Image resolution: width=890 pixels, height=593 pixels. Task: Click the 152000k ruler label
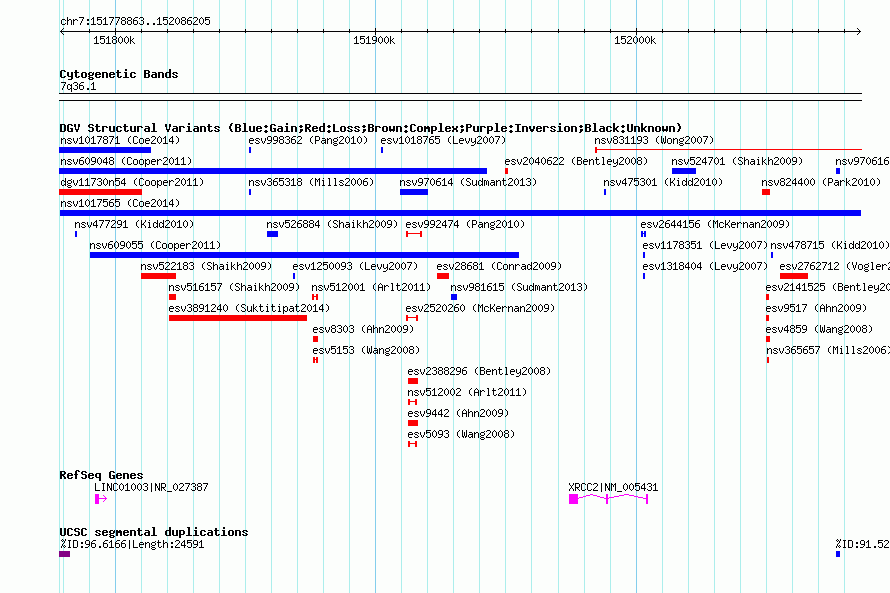(x=635, y=40)
